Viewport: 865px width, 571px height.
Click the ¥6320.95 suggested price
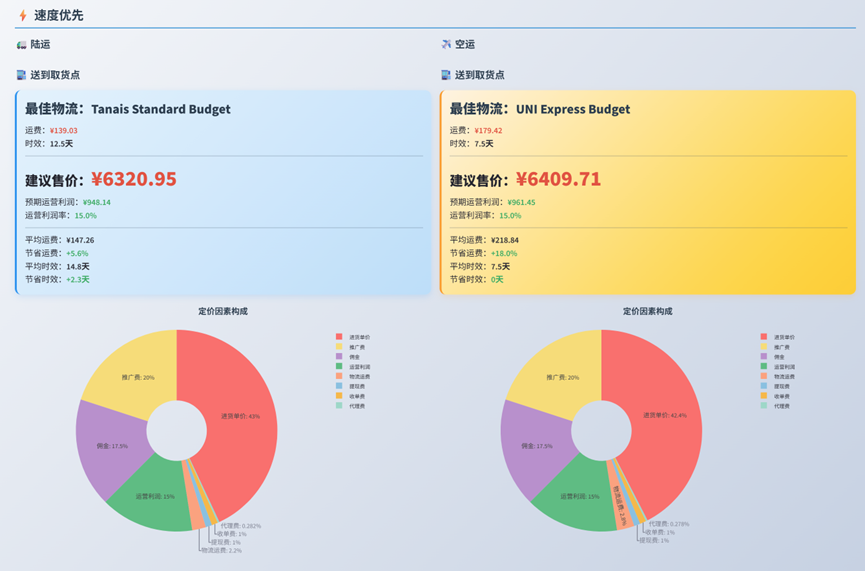coord(133,179)
